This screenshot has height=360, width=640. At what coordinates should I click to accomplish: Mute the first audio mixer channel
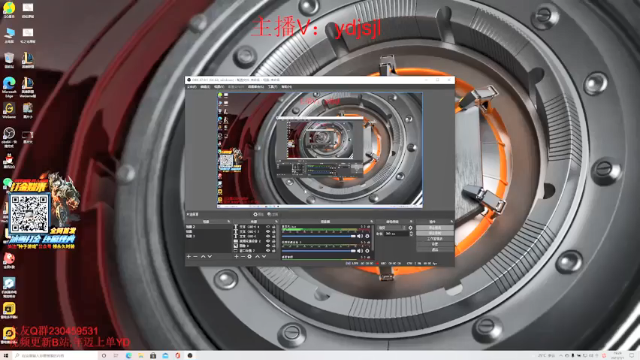(360, 236)
